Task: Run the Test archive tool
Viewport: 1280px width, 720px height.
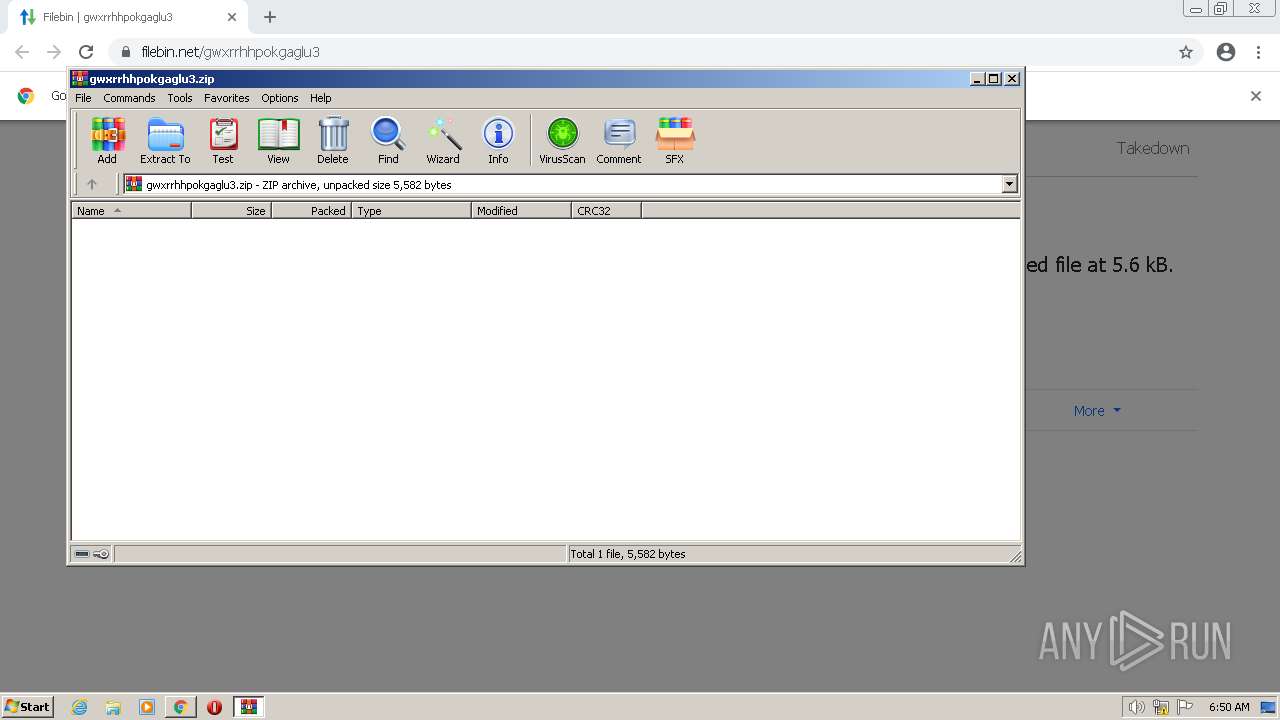Action: coord(223,140)
